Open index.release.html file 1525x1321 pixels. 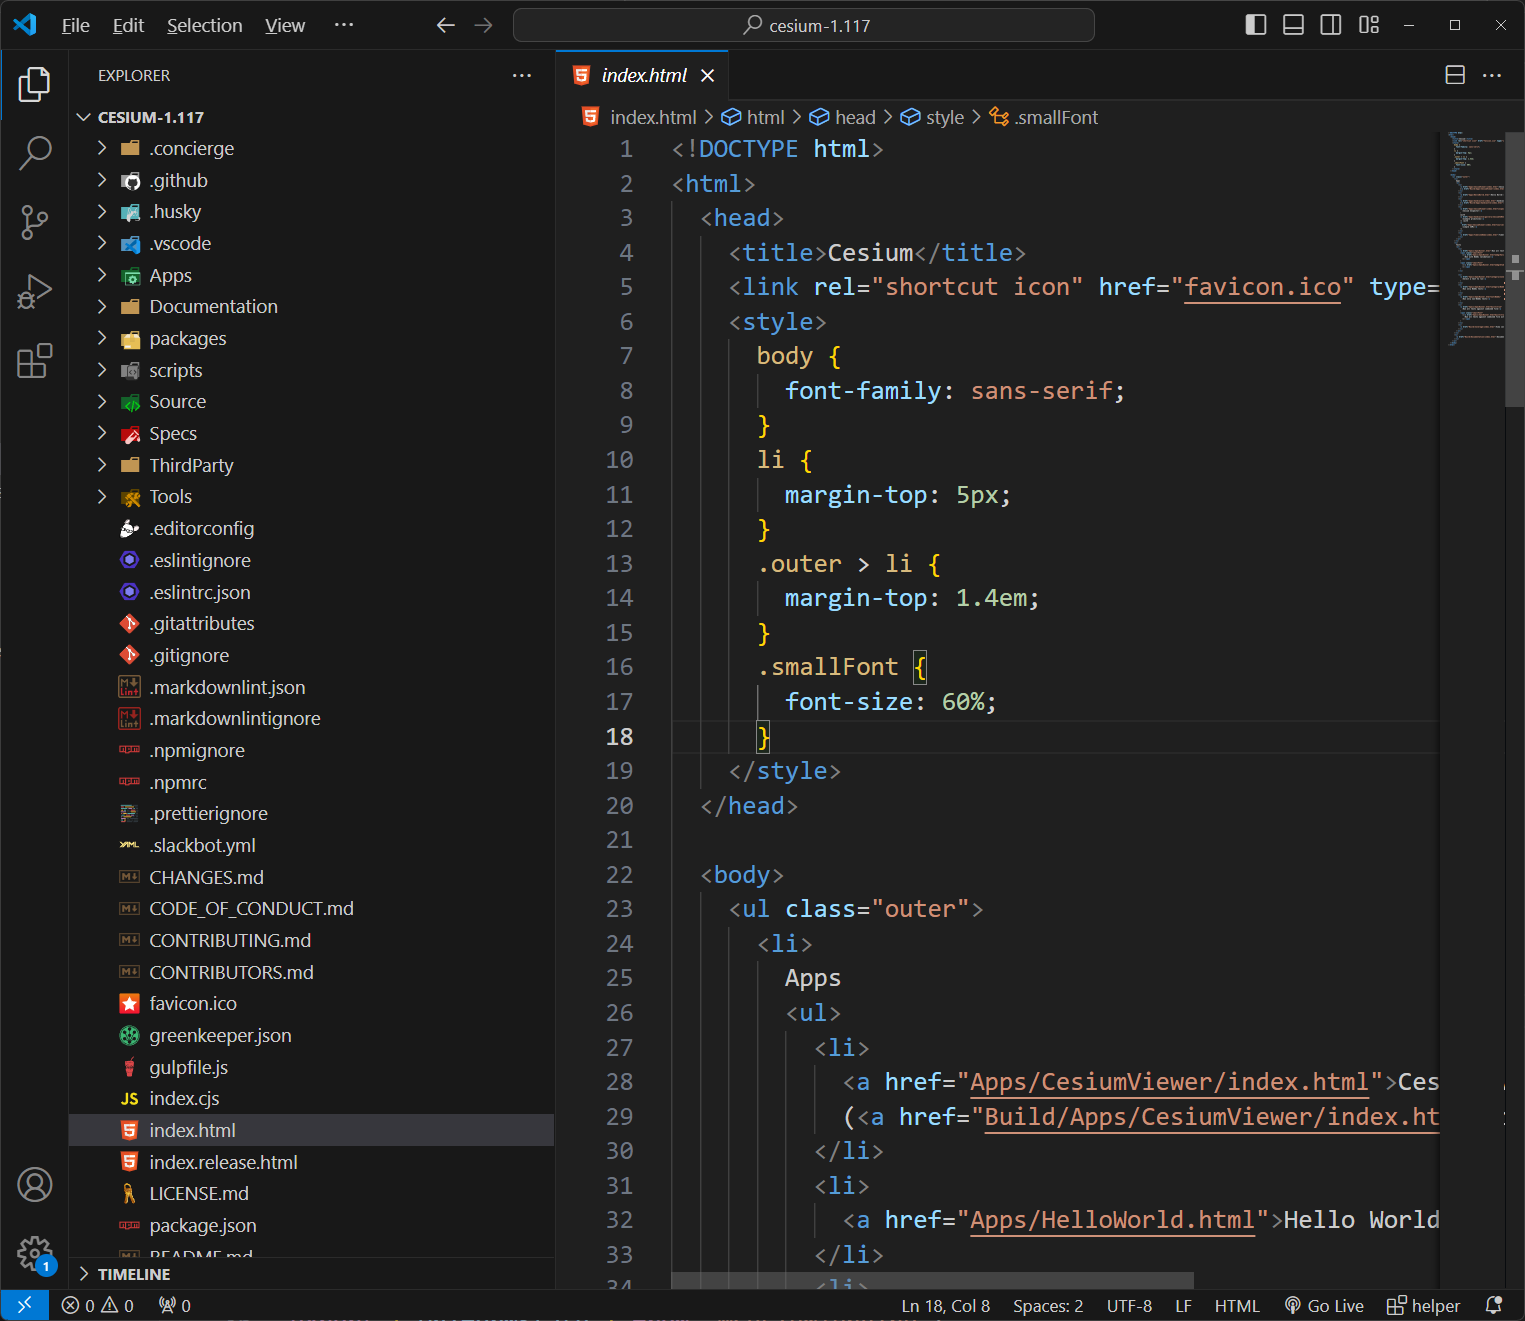(x=312, y=1162)
